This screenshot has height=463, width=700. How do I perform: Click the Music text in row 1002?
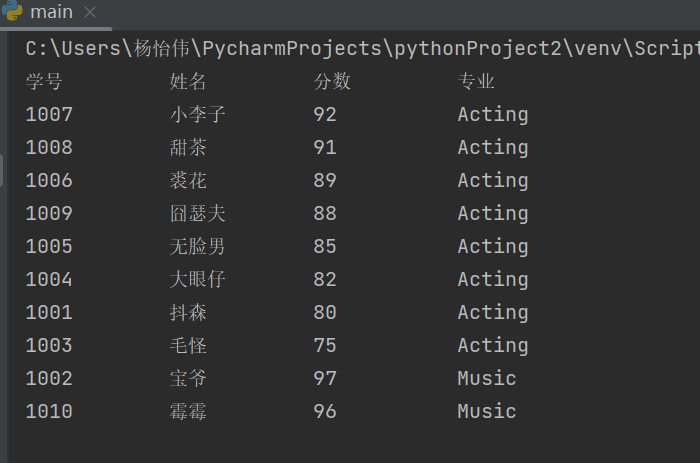(487, 379)
